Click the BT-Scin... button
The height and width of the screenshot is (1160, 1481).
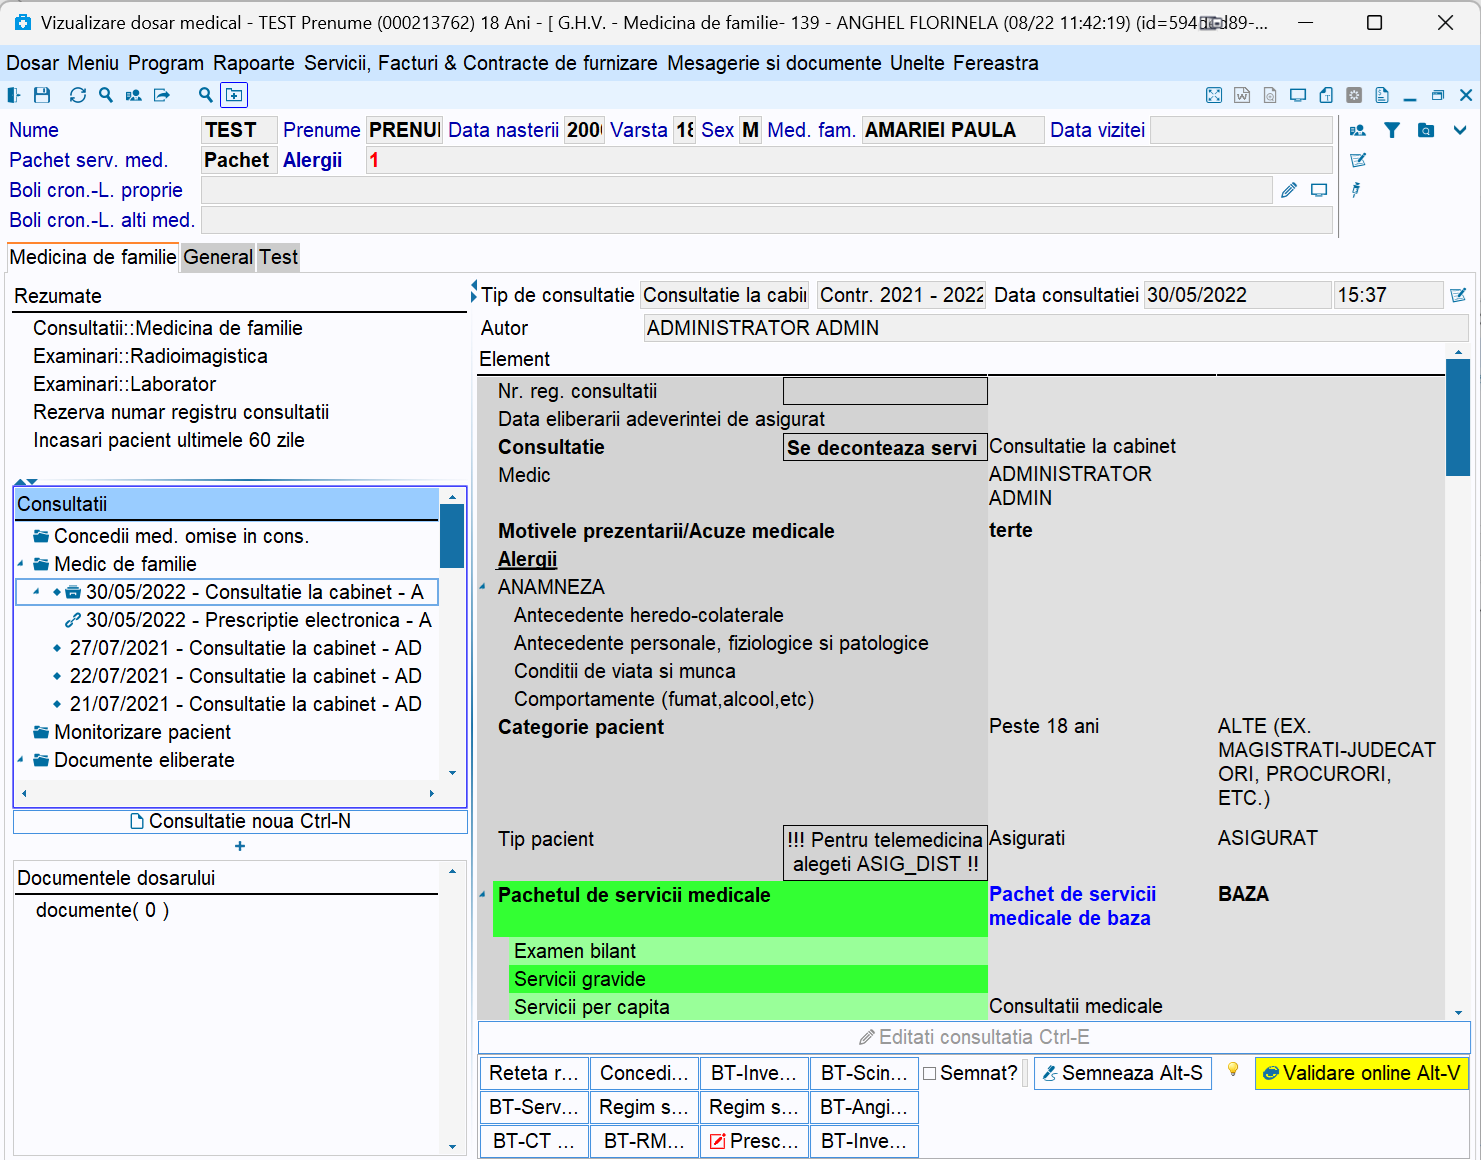864,1073
